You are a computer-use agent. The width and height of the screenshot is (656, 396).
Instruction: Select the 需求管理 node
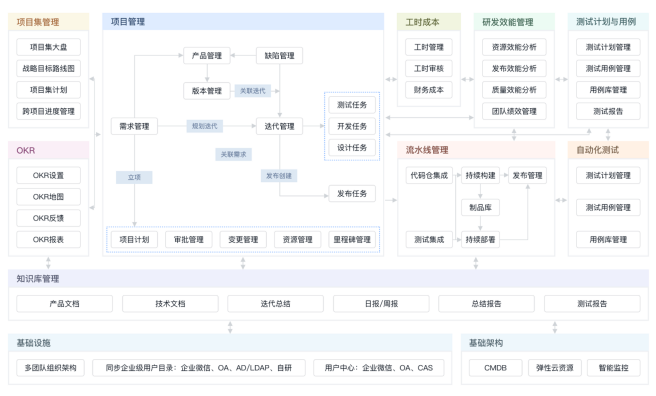coord(134,126)
